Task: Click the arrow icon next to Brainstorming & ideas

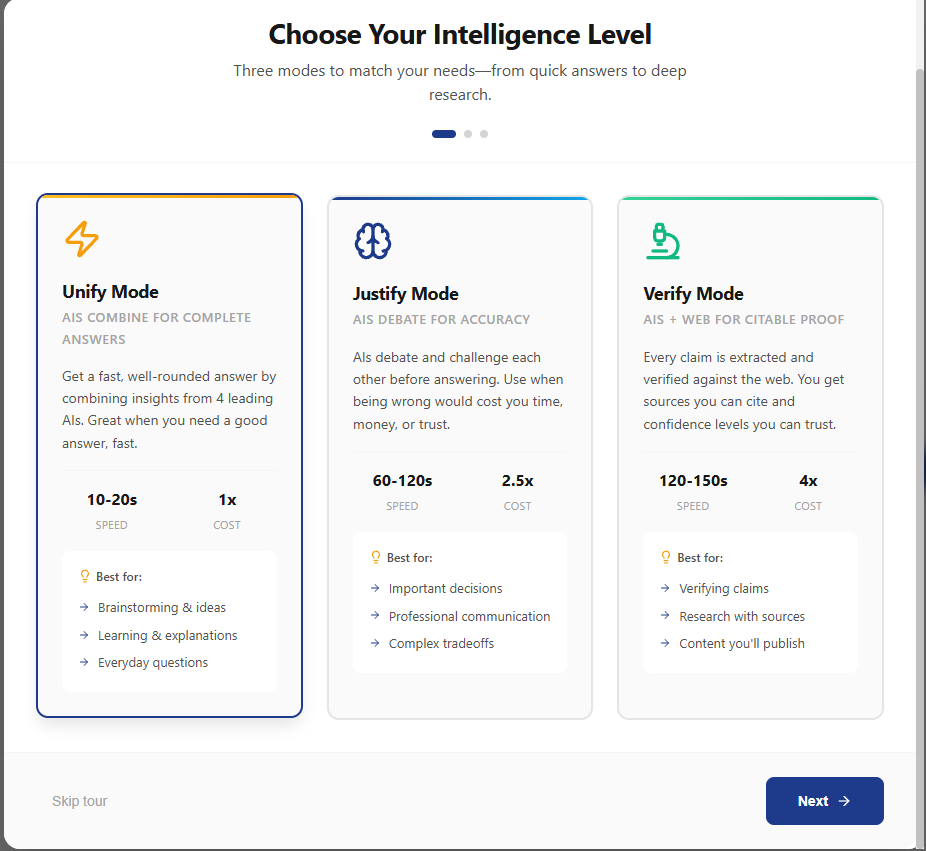Action: point(86,607)
